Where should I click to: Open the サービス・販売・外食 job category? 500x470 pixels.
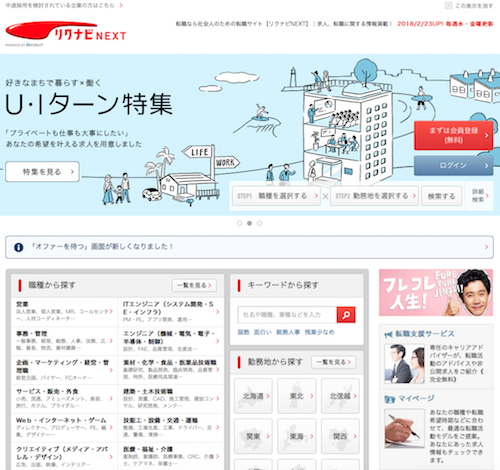pyautogui.click(x=64, y=399)
